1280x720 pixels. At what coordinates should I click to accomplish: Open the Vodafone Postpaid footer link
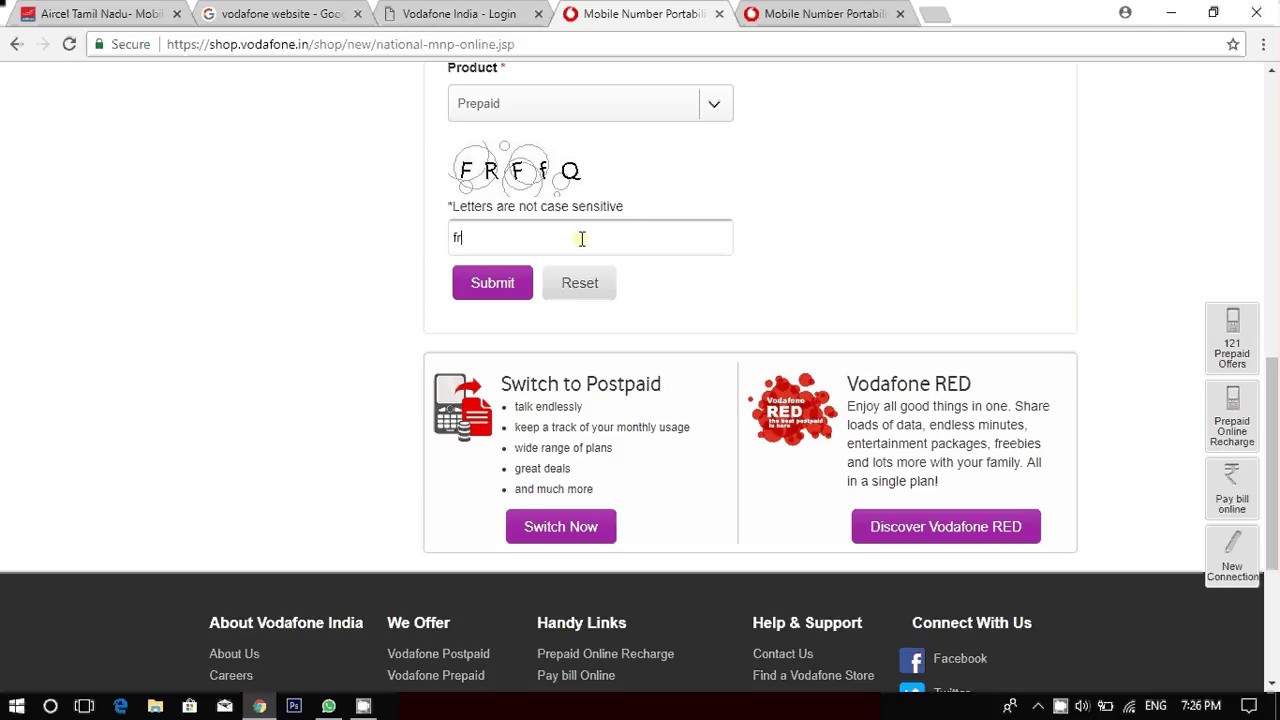tap(438, 654)
